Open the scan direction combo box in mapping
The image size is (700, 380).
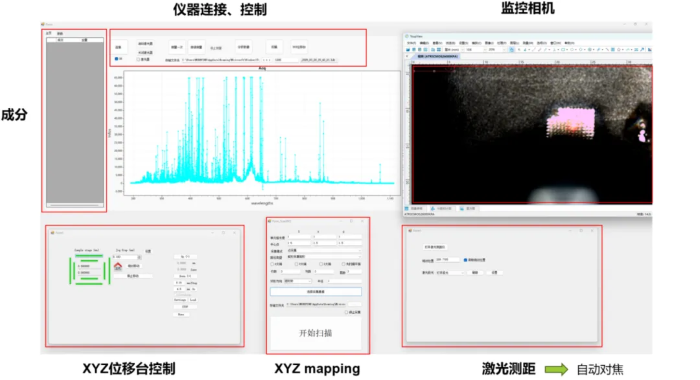[298, 281]
